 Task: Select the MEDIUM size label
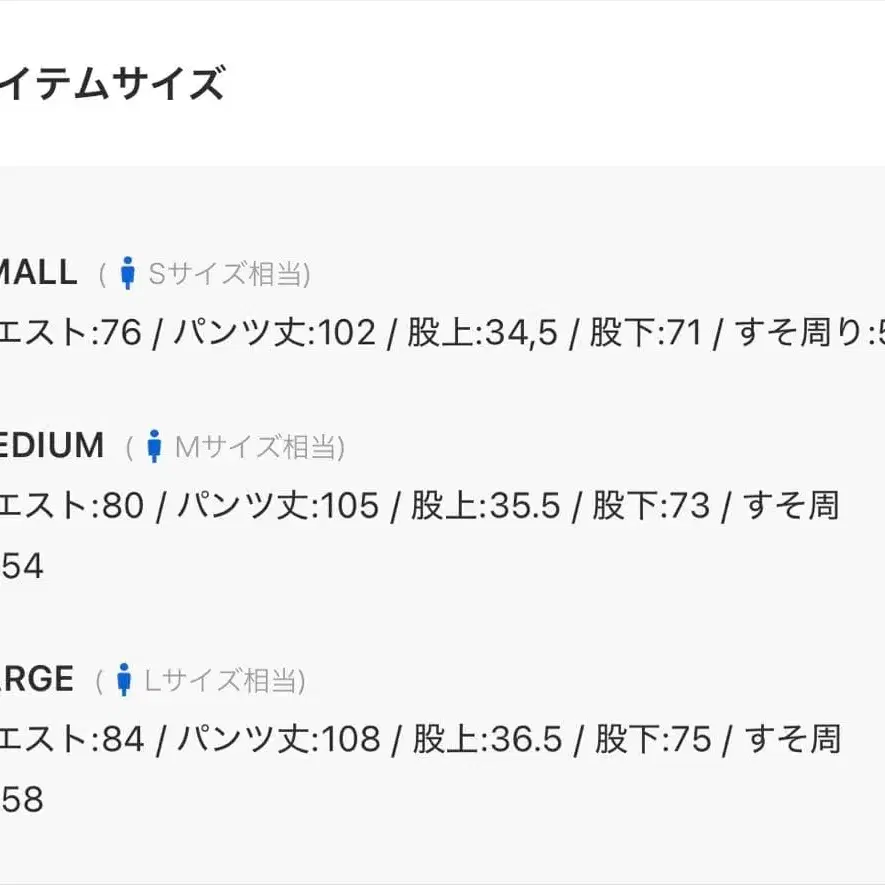point(52,445)
